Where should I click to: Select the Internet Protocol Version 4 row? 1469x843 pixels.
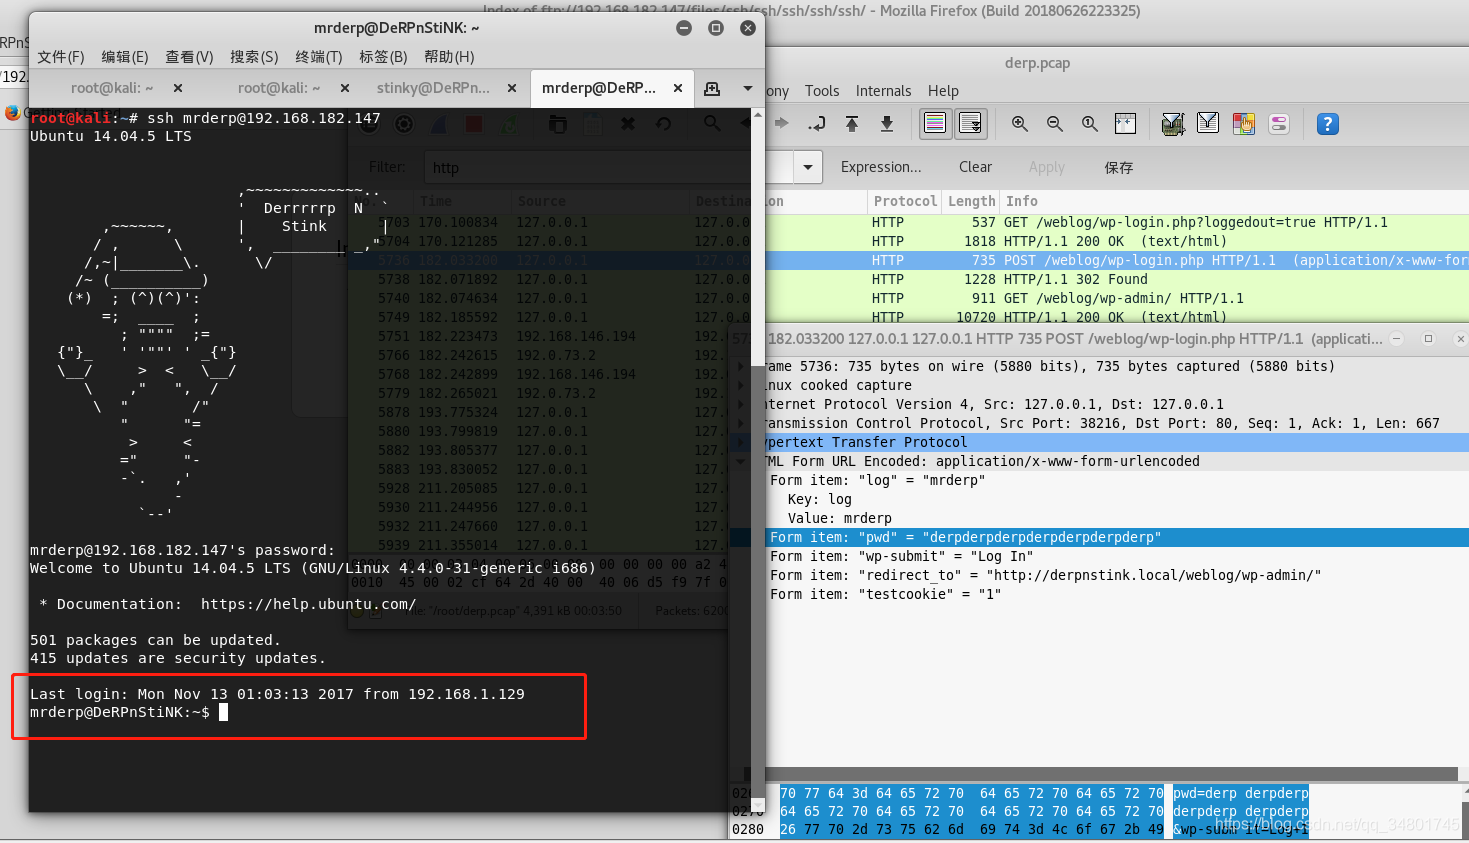1117,404
